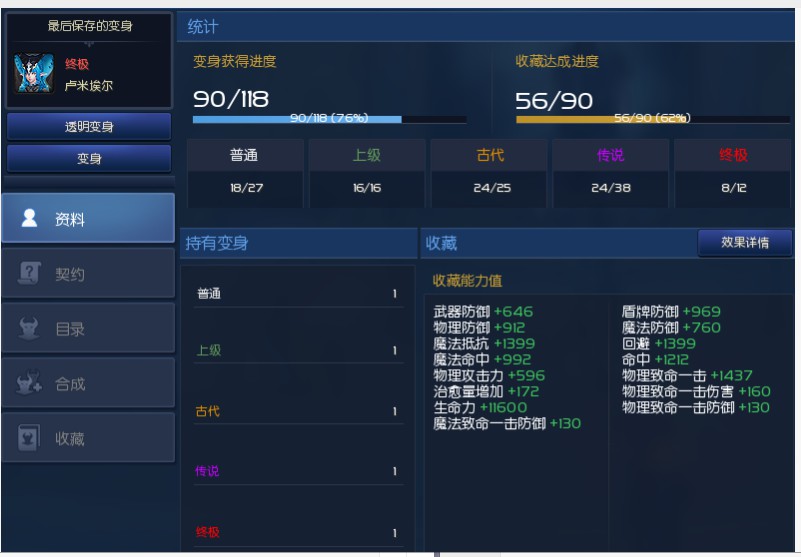Expand the 传说 row in 持有变身 list
The image size is (801, 557).
pyautogui.click(x=298, y=471)
